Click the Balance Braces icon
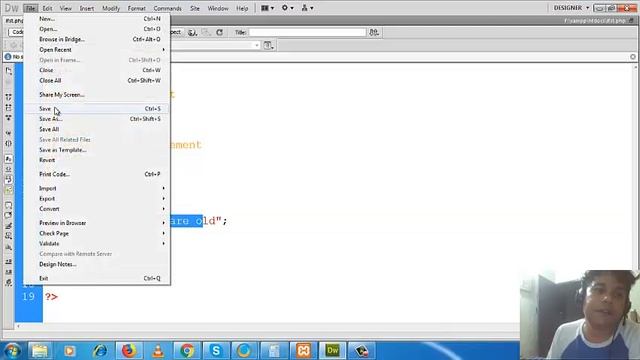 (9, 143)
